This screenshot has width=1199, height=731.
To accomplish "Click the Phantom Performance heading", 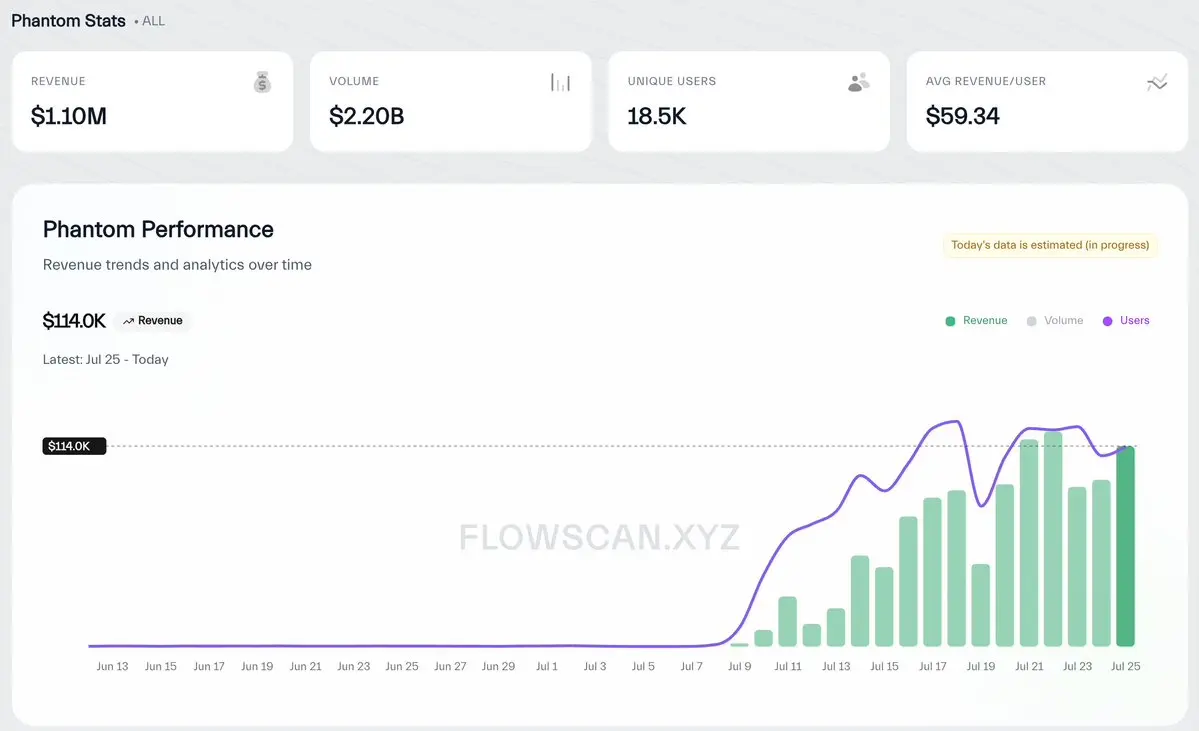I will click(158, 229).
